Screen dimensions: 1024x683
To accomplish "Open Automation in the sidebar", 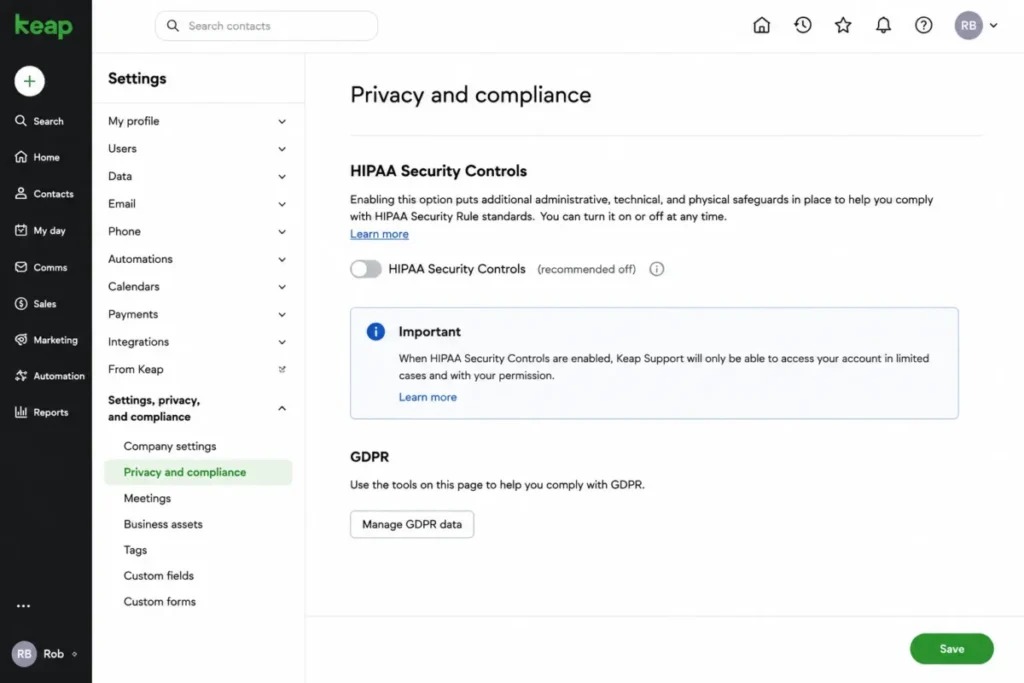I will coord(50,375).
